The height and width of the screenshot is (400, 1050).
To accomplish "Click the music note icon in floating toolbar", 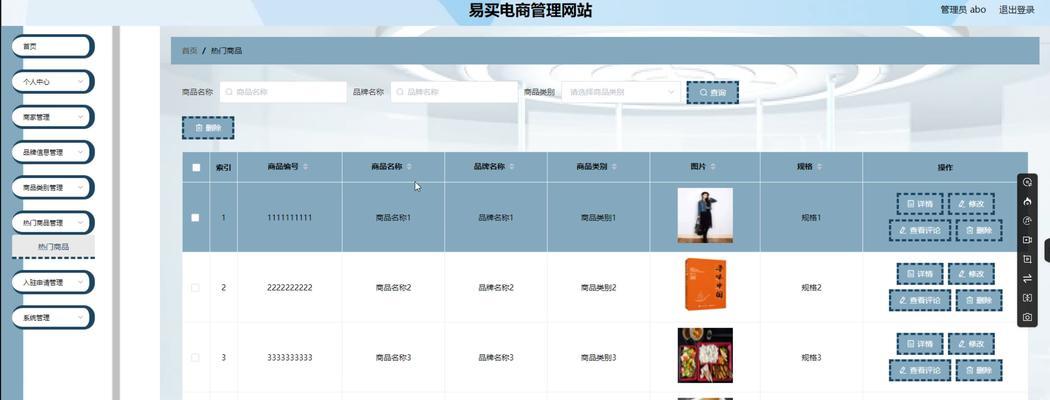I will 1027,220.
